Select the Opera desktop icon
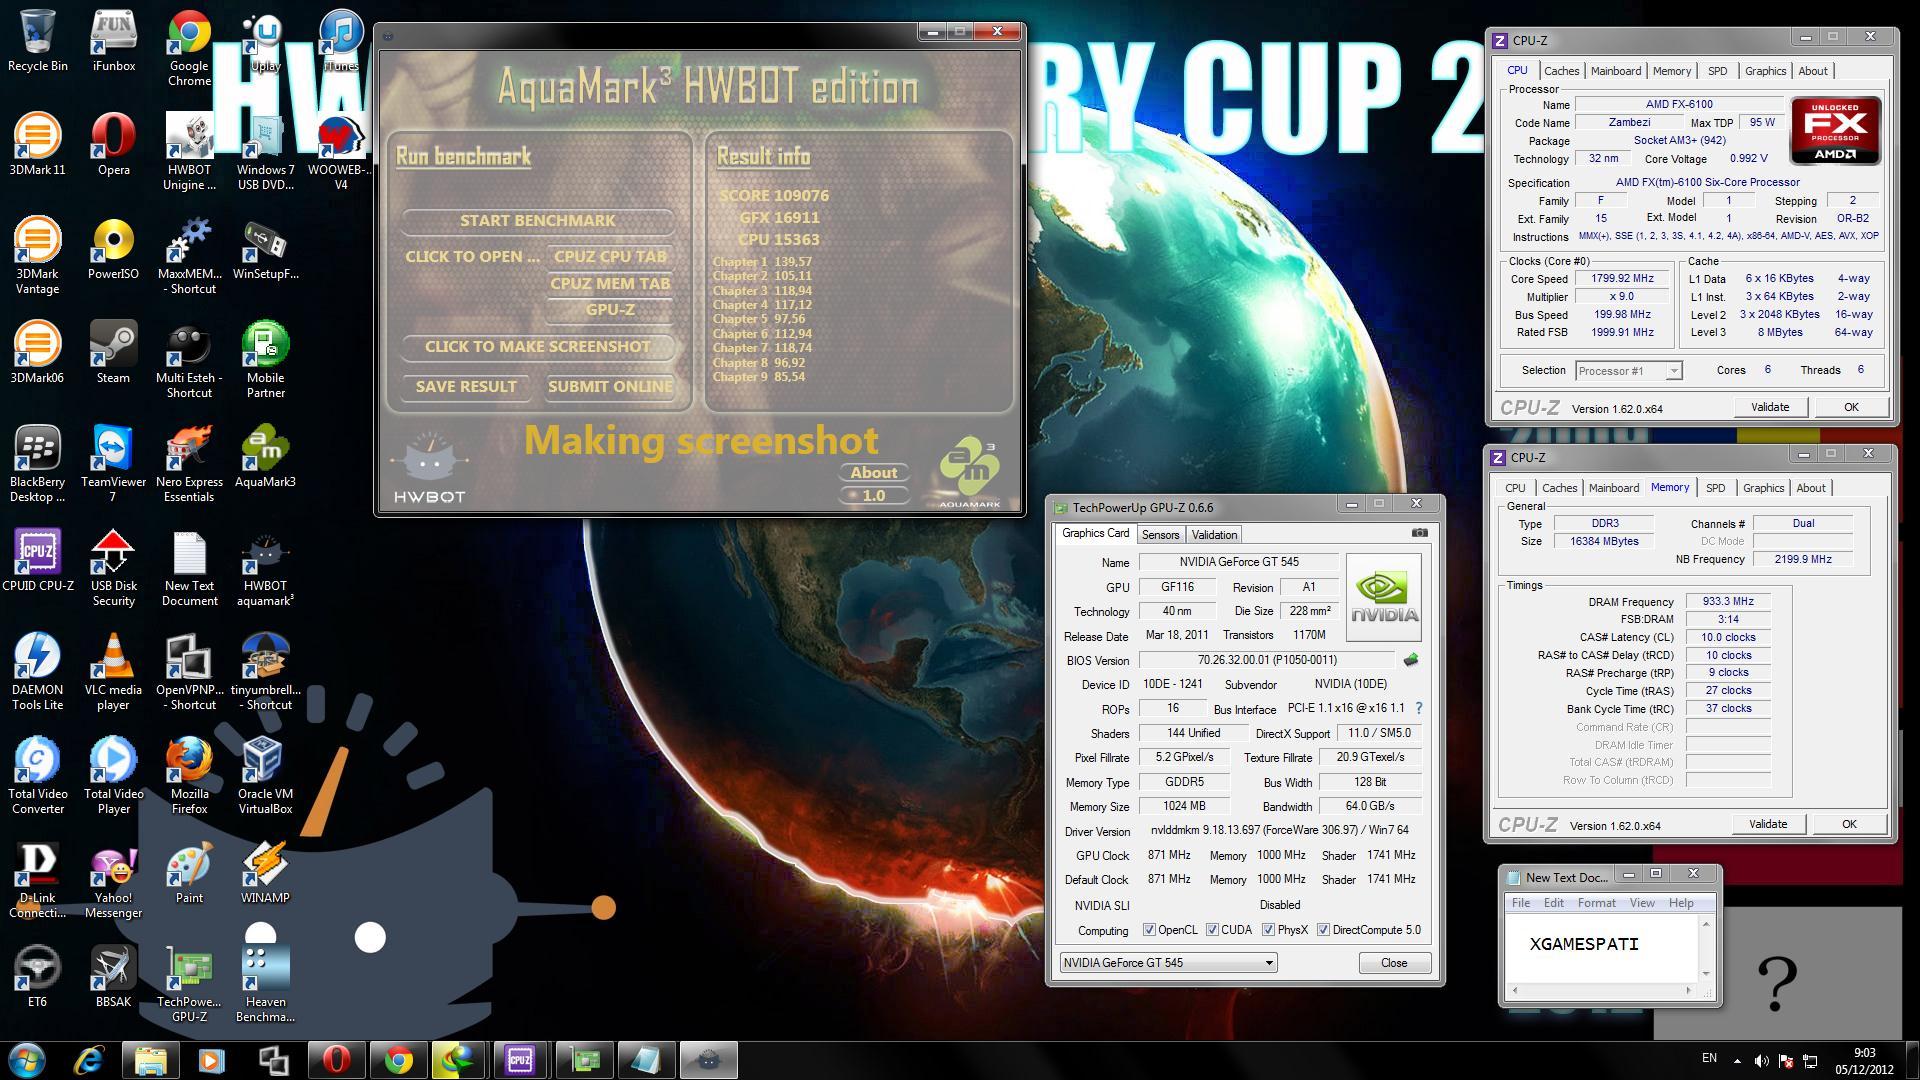Viewport: 1920px width, 1080px height. click(113, 145)
